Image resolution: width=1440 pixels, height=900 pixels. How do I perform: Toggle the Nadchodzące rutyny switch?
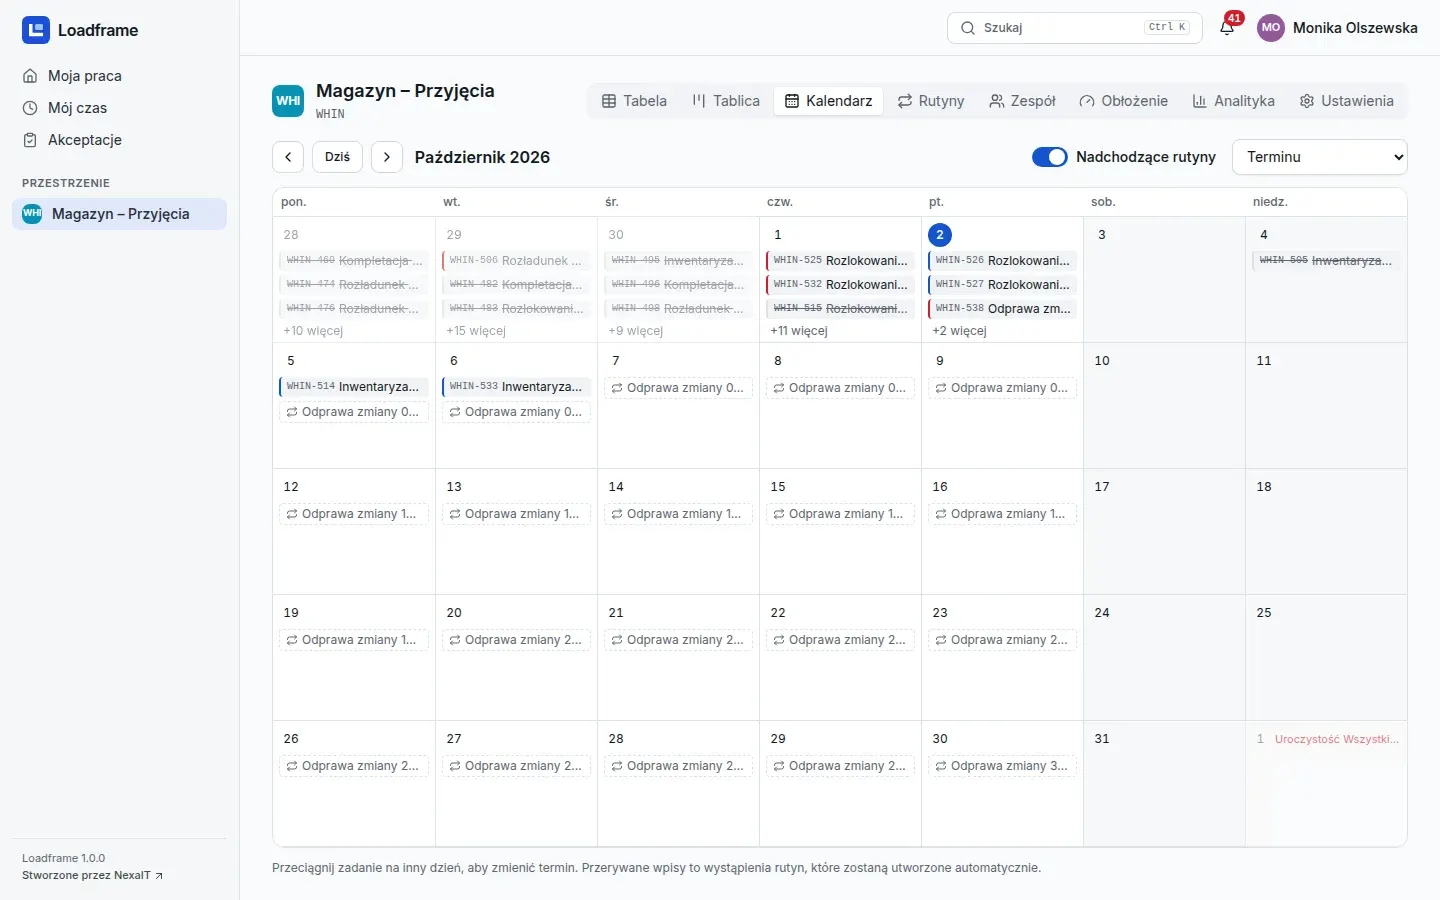coord(1050,157)
